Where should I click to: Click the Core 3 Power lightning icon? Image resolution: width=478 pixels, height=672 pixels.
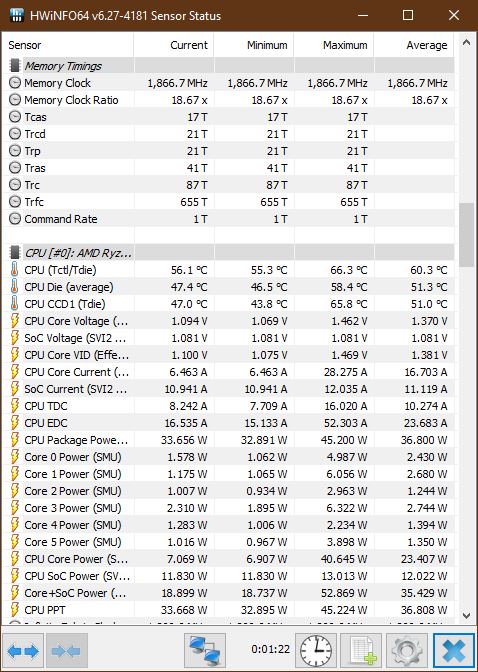pos(15,508)
